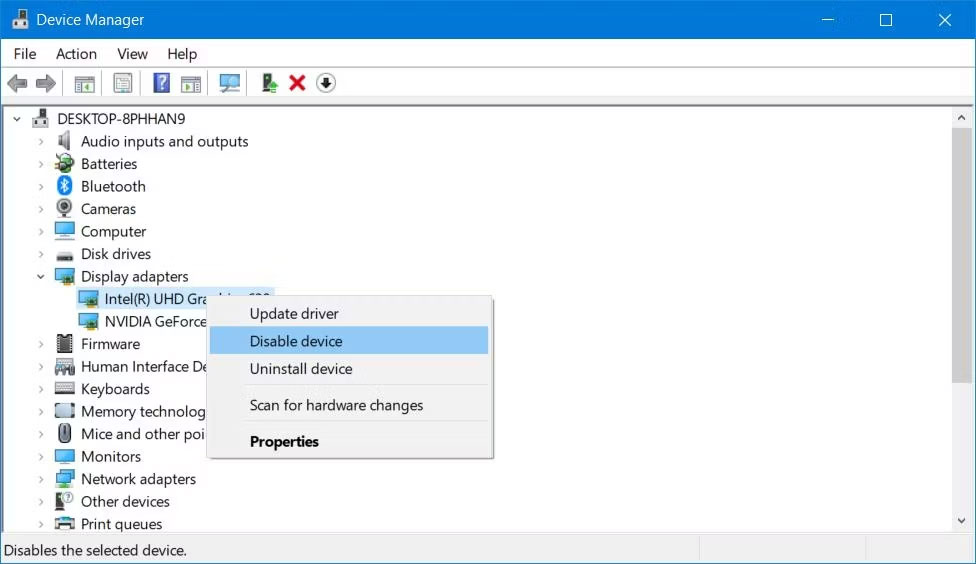Screen dimensions: 976x564
Task: Open the Properties sheet toolbar icon
Action: [x=123, y=83]
